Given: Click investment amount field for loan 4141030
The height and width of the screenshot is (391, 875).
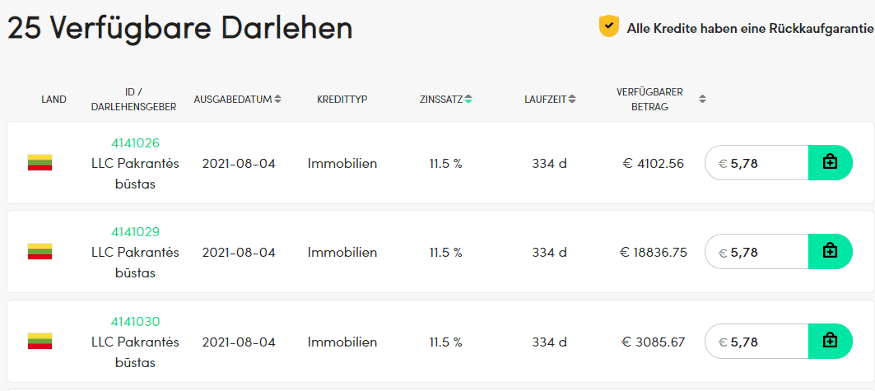Looking at the screenshot, I should pos(757,341).
